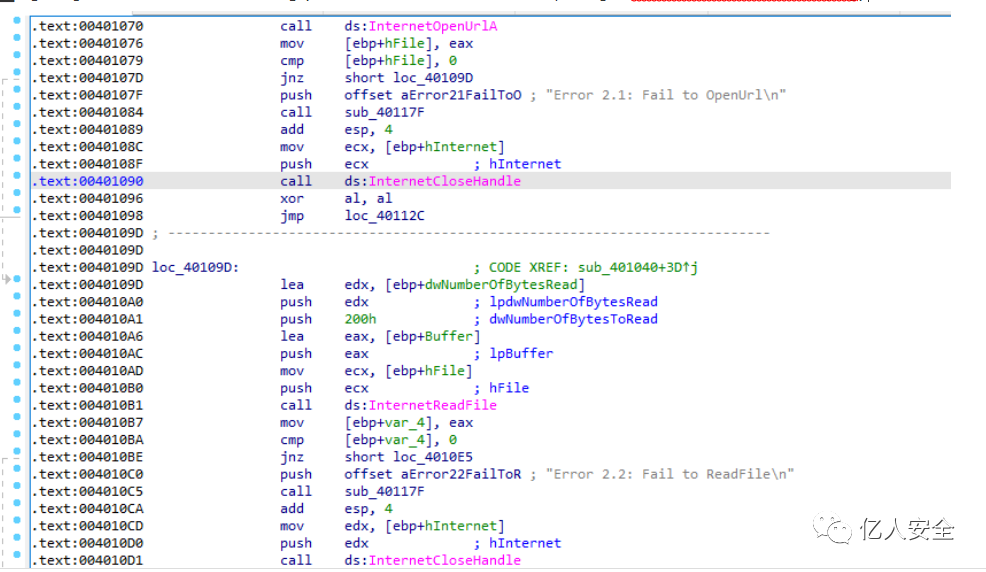Click hInternet operand at address 004010CD

pyautogui.click(x=461, y=525)
